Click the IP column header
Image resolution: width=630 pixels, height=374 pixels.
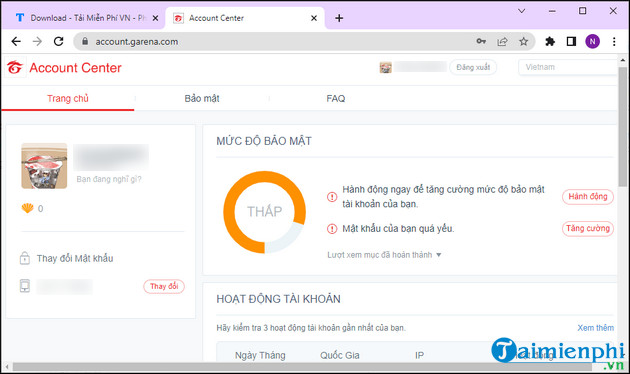(x=419, y=356)
